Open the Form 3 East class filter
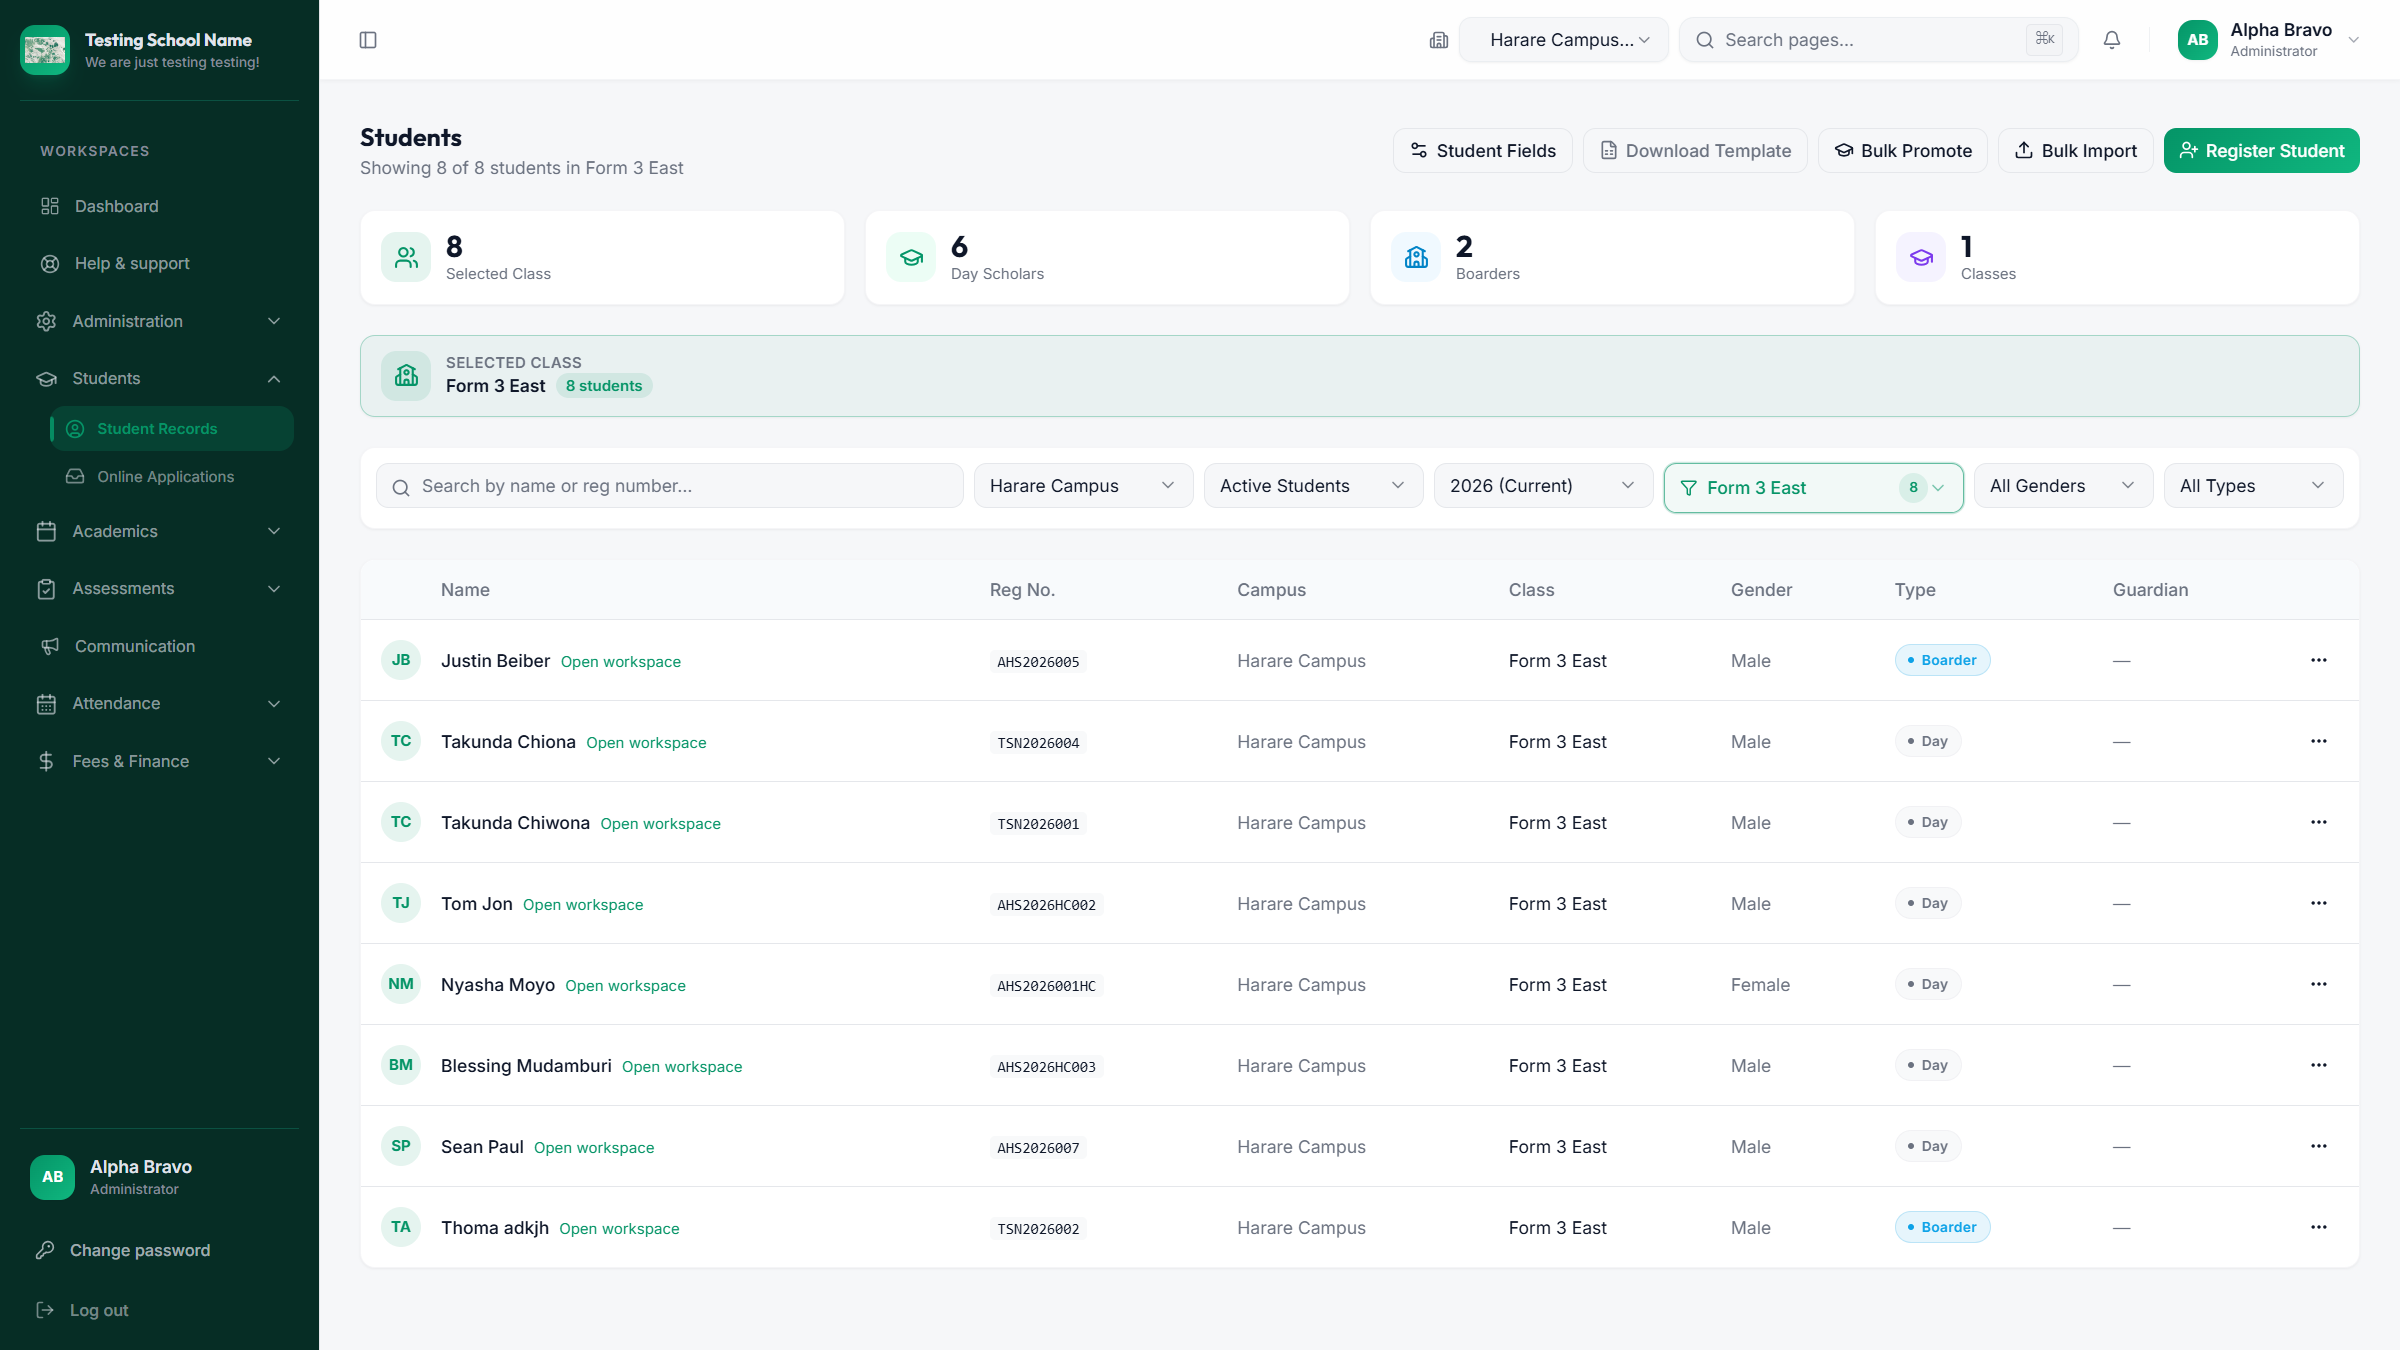Image resolution: width=2400 pixels, height=1350 pixels. click(1814, 488)
